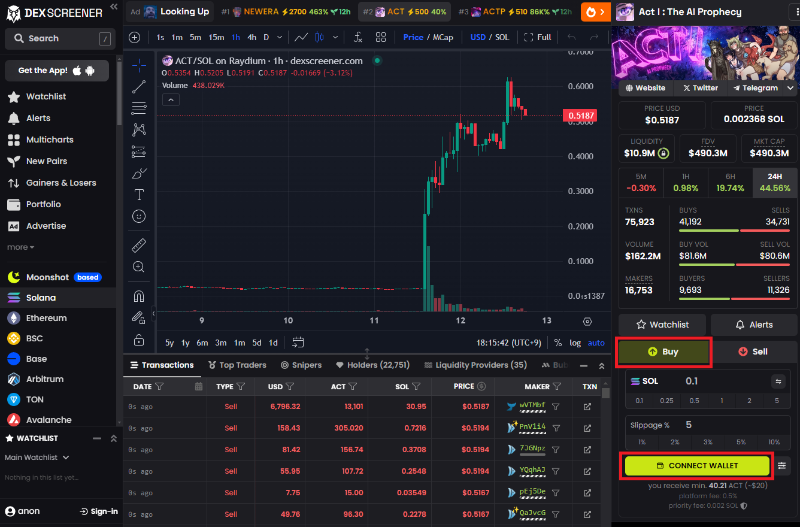
Task: Collapse the indicator legend arrow
Action: pyautogui.click(x=171, y=100)
